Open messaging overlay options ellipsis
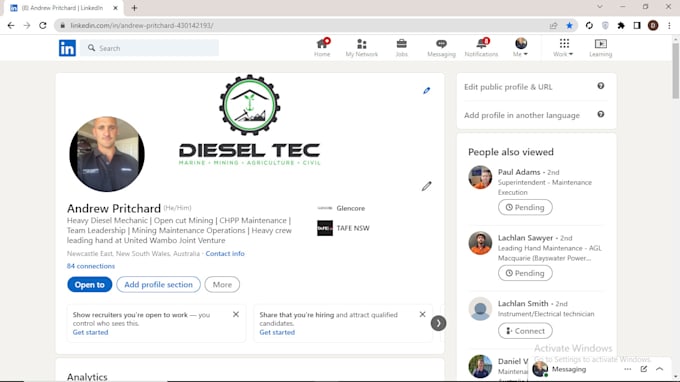This screenshot has width=680, height=382. tap(628, 369)
